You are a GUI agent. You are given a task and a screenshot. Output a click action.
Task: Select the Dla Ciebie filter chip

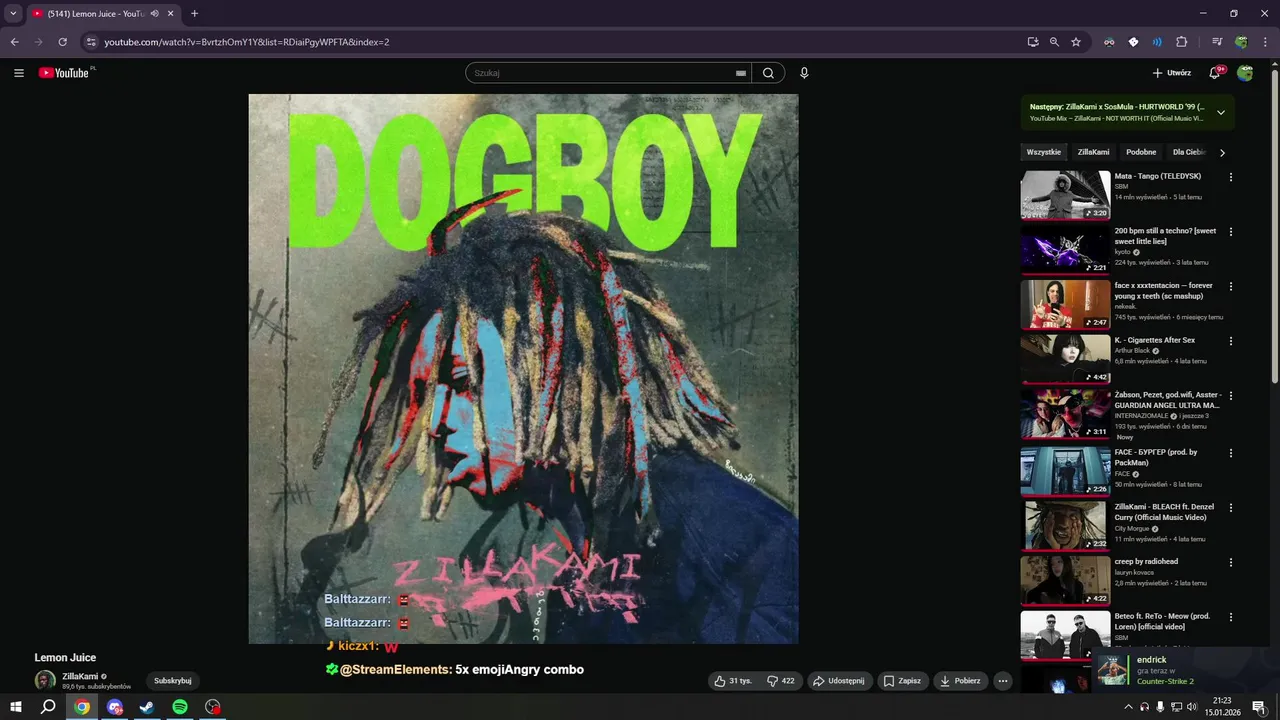pyautogui.click(x=1188, y=152)
